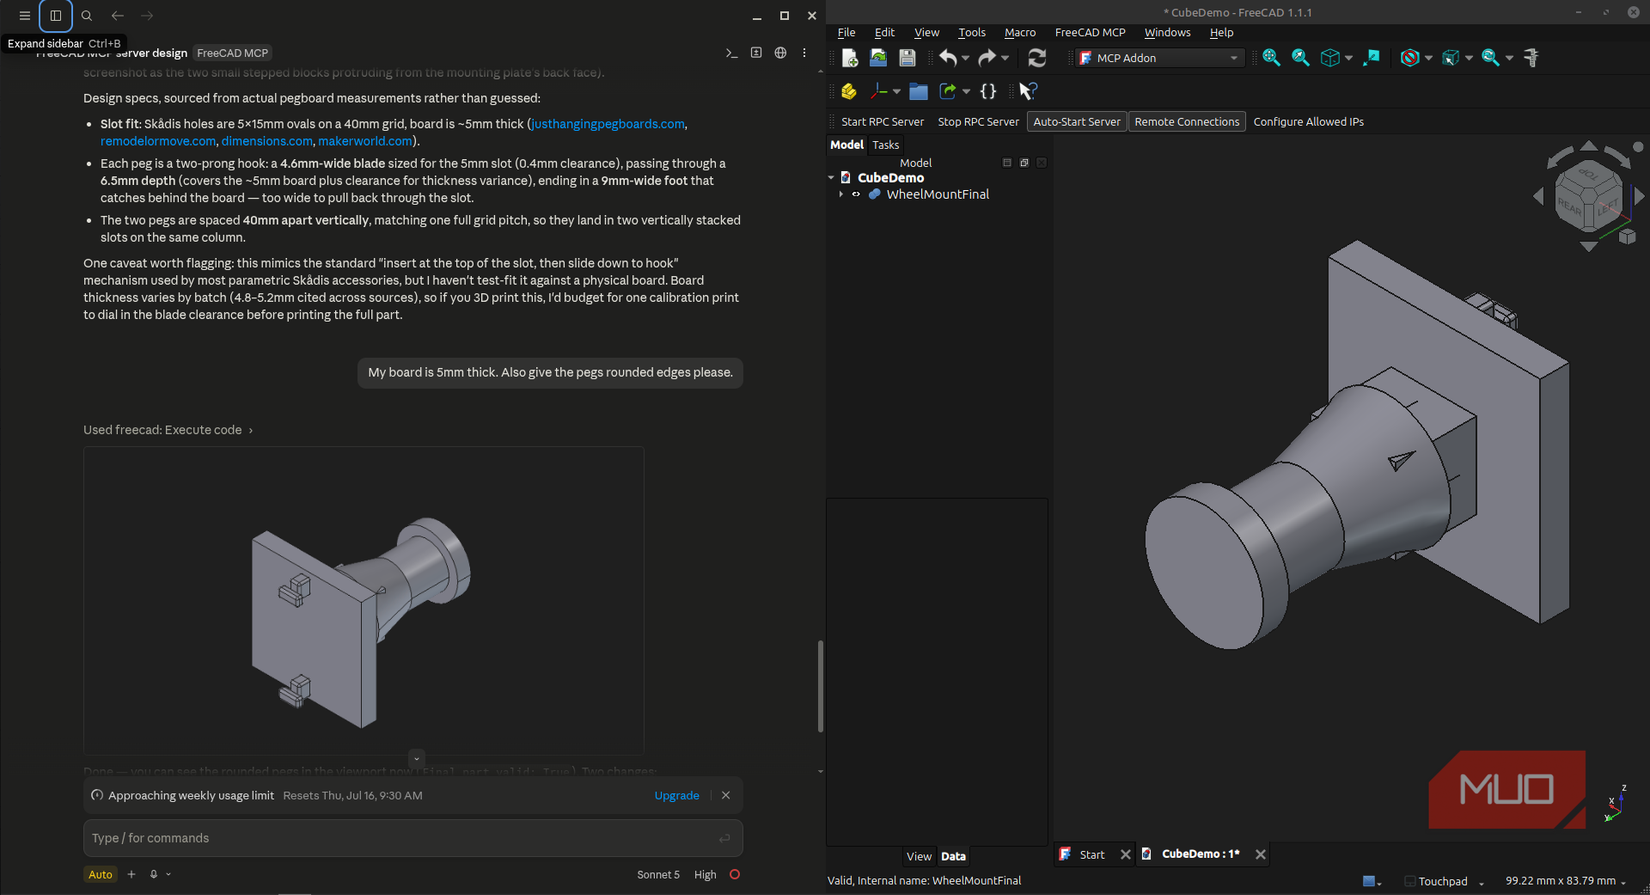Image resolution: width=1650 pixels, height=895 pixels.
Task: Click the status bar blue color indicator
Action: (1369, 881)
